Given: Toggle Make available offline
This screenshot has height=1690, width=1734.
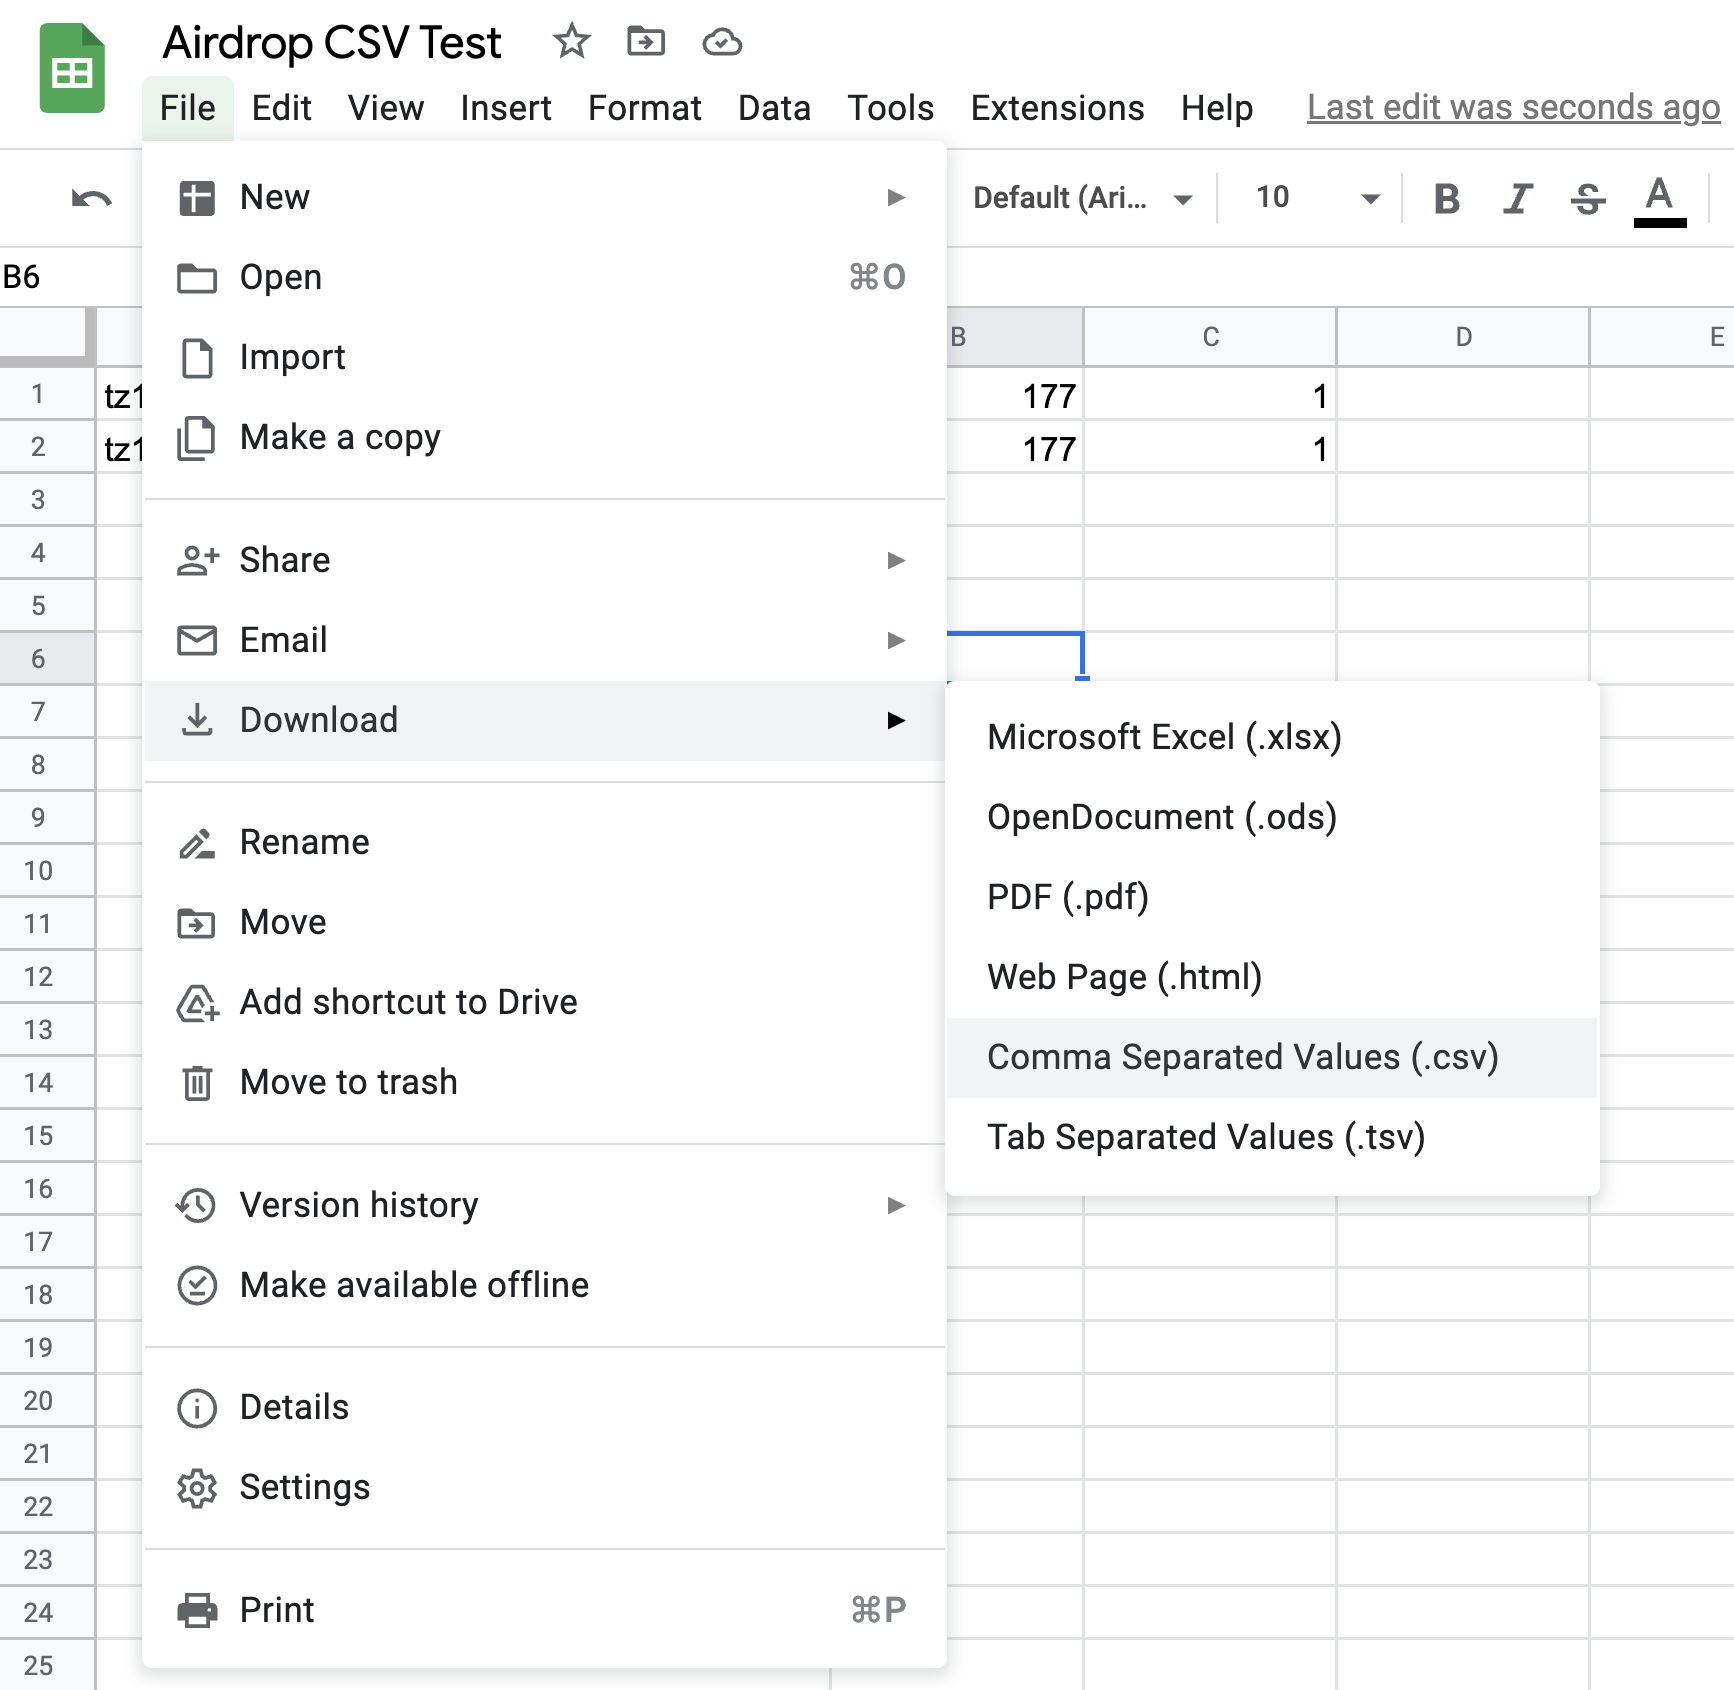Looking at the screenshot, I should [414, 1285].
